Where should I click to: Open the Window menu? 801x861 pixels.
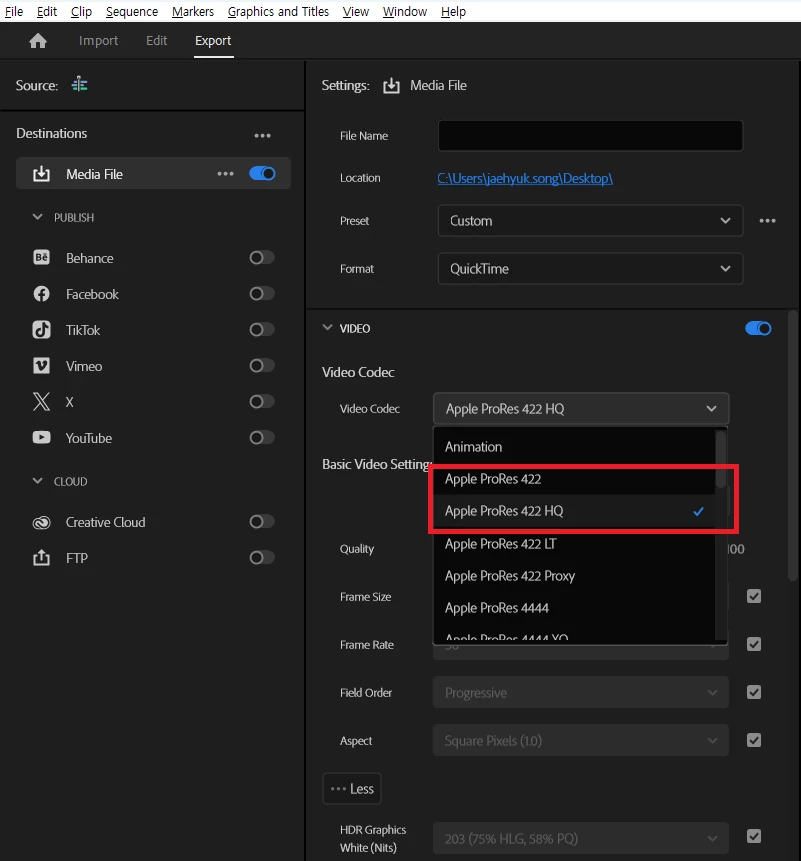coord(405,12)
